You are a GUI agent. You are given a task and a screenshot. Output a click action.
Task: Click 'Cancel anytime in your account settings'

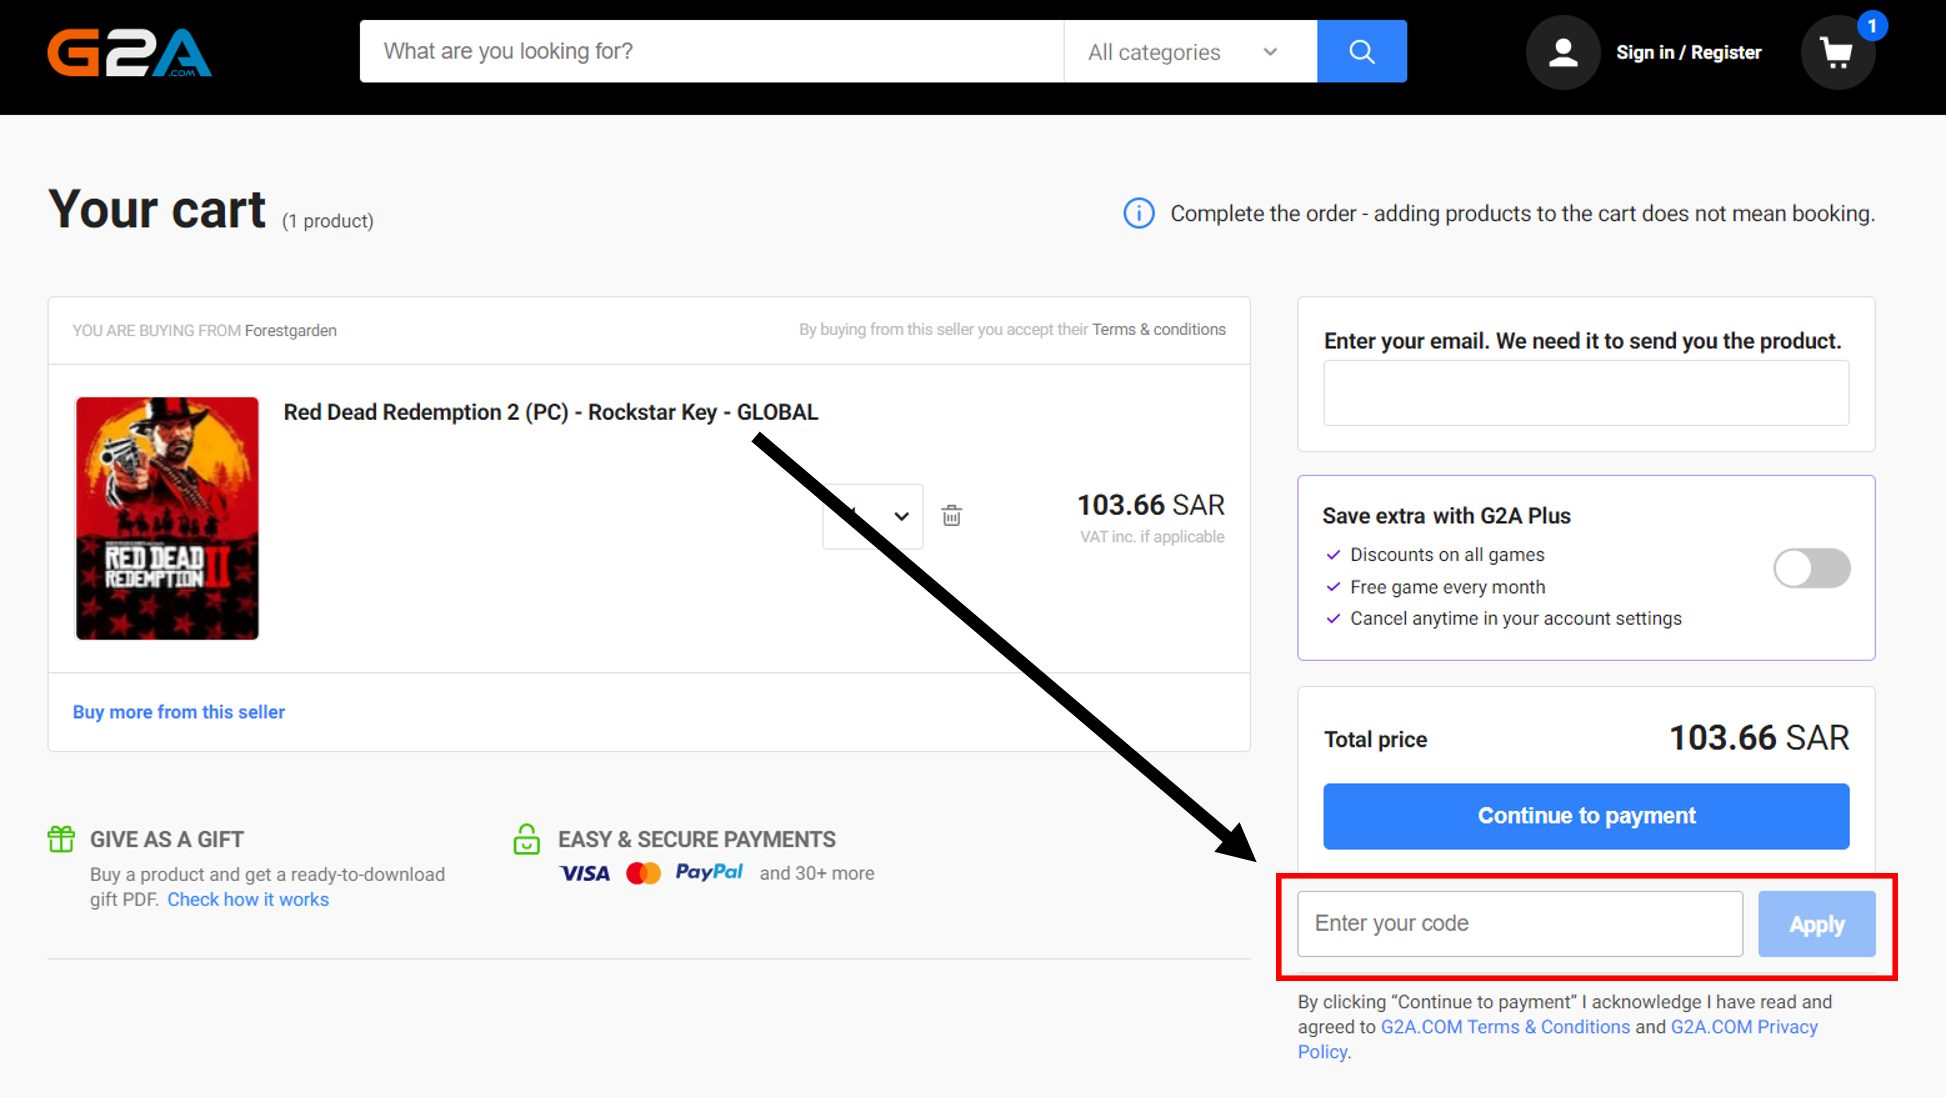pyautogui.click(x=1515, y=619)
